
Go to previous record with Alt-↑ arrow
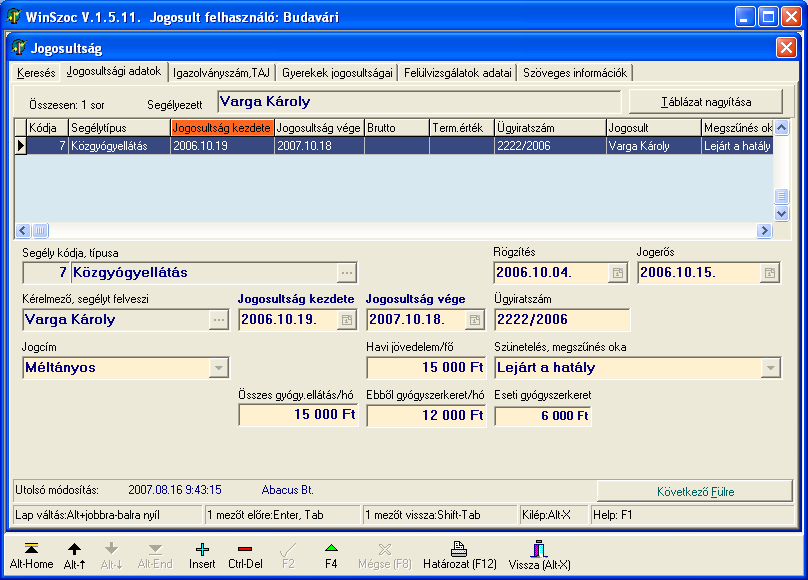75,550
